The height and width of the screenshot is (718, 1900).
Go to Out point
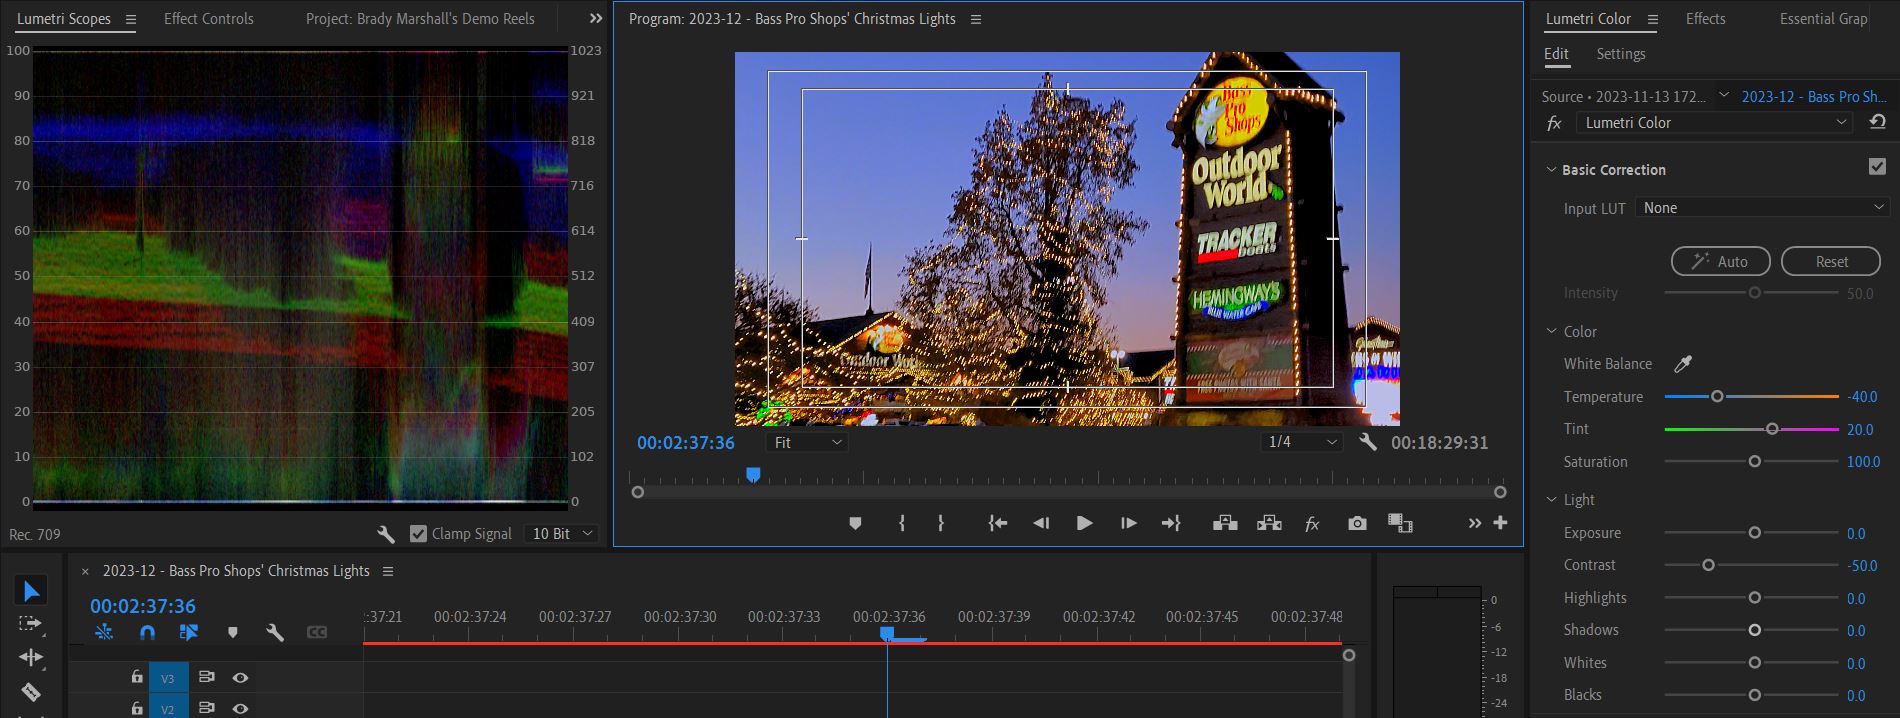(1171, 523)
